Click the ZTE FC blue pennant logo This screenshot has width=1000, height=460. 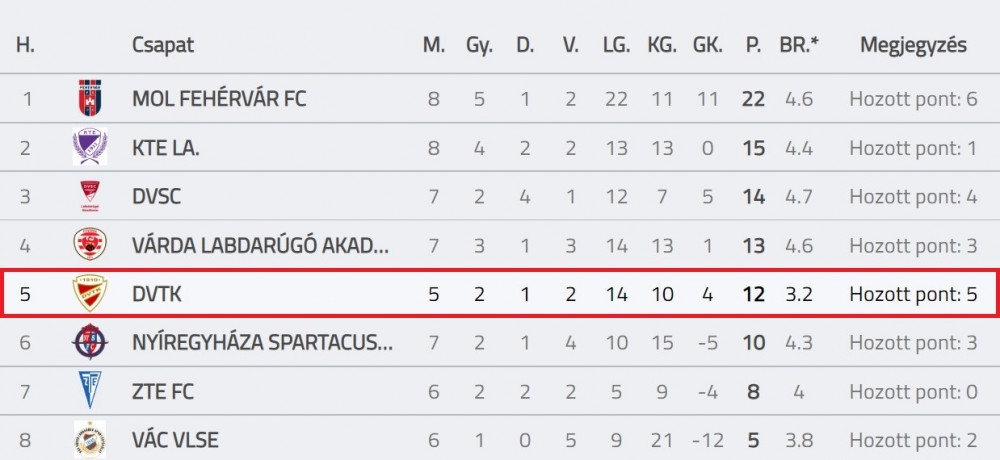90,391
